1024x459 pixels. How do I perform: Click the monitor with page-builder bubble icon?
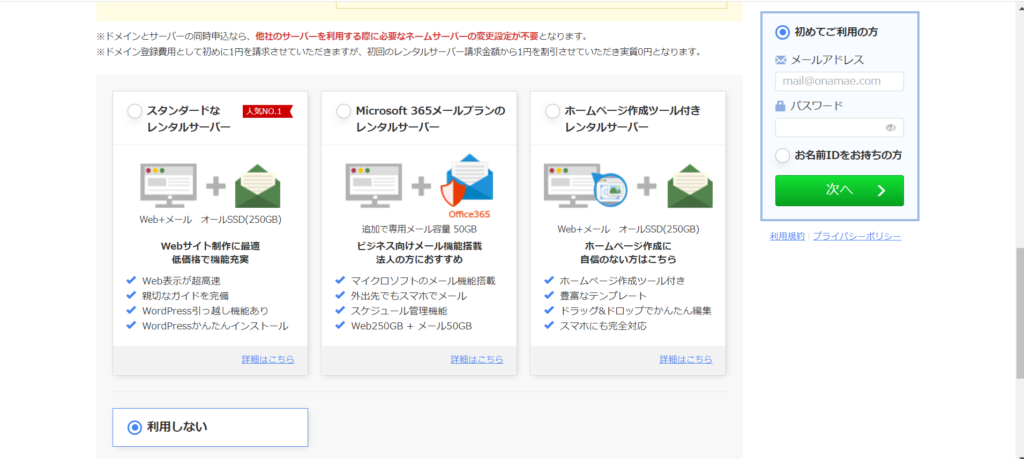click(x=585, y=185)
